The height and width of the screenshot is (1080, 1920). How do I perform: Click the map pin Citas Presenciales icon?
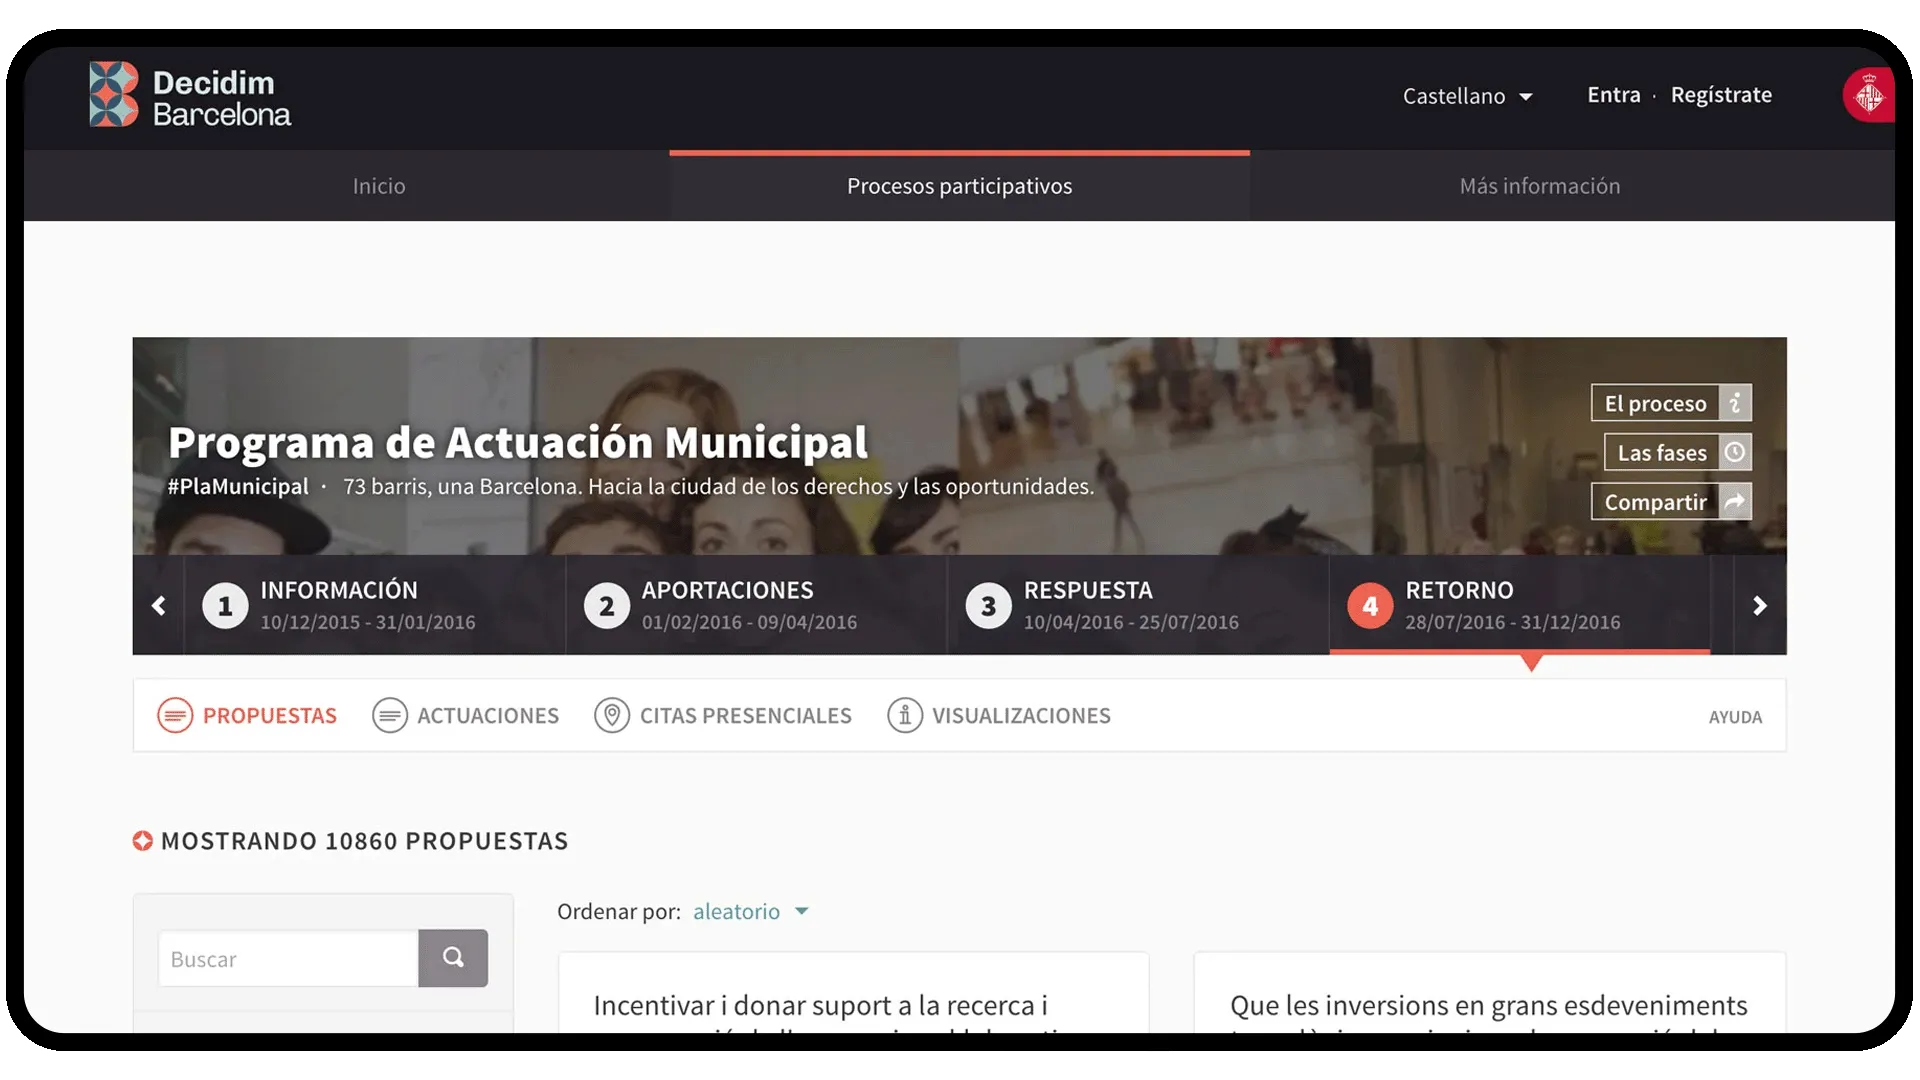(x=611, y=715)
